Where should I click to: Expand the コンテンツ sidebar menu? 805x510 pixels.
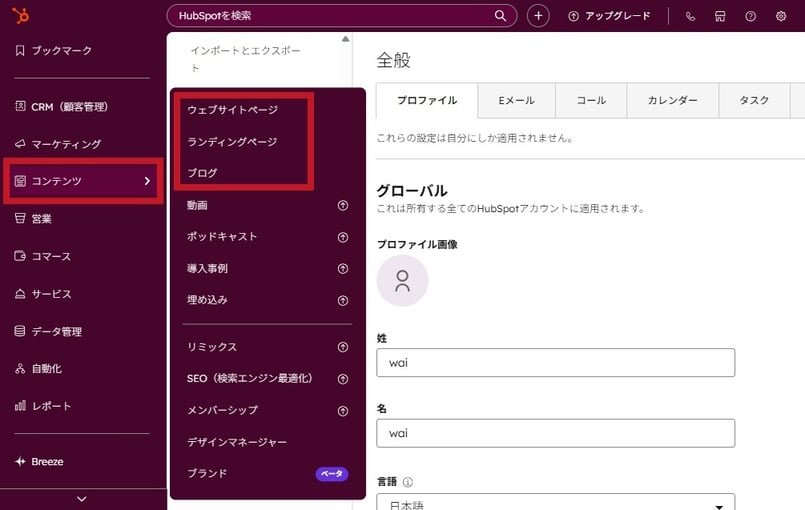pyautogui.click(x=82, y=181)
